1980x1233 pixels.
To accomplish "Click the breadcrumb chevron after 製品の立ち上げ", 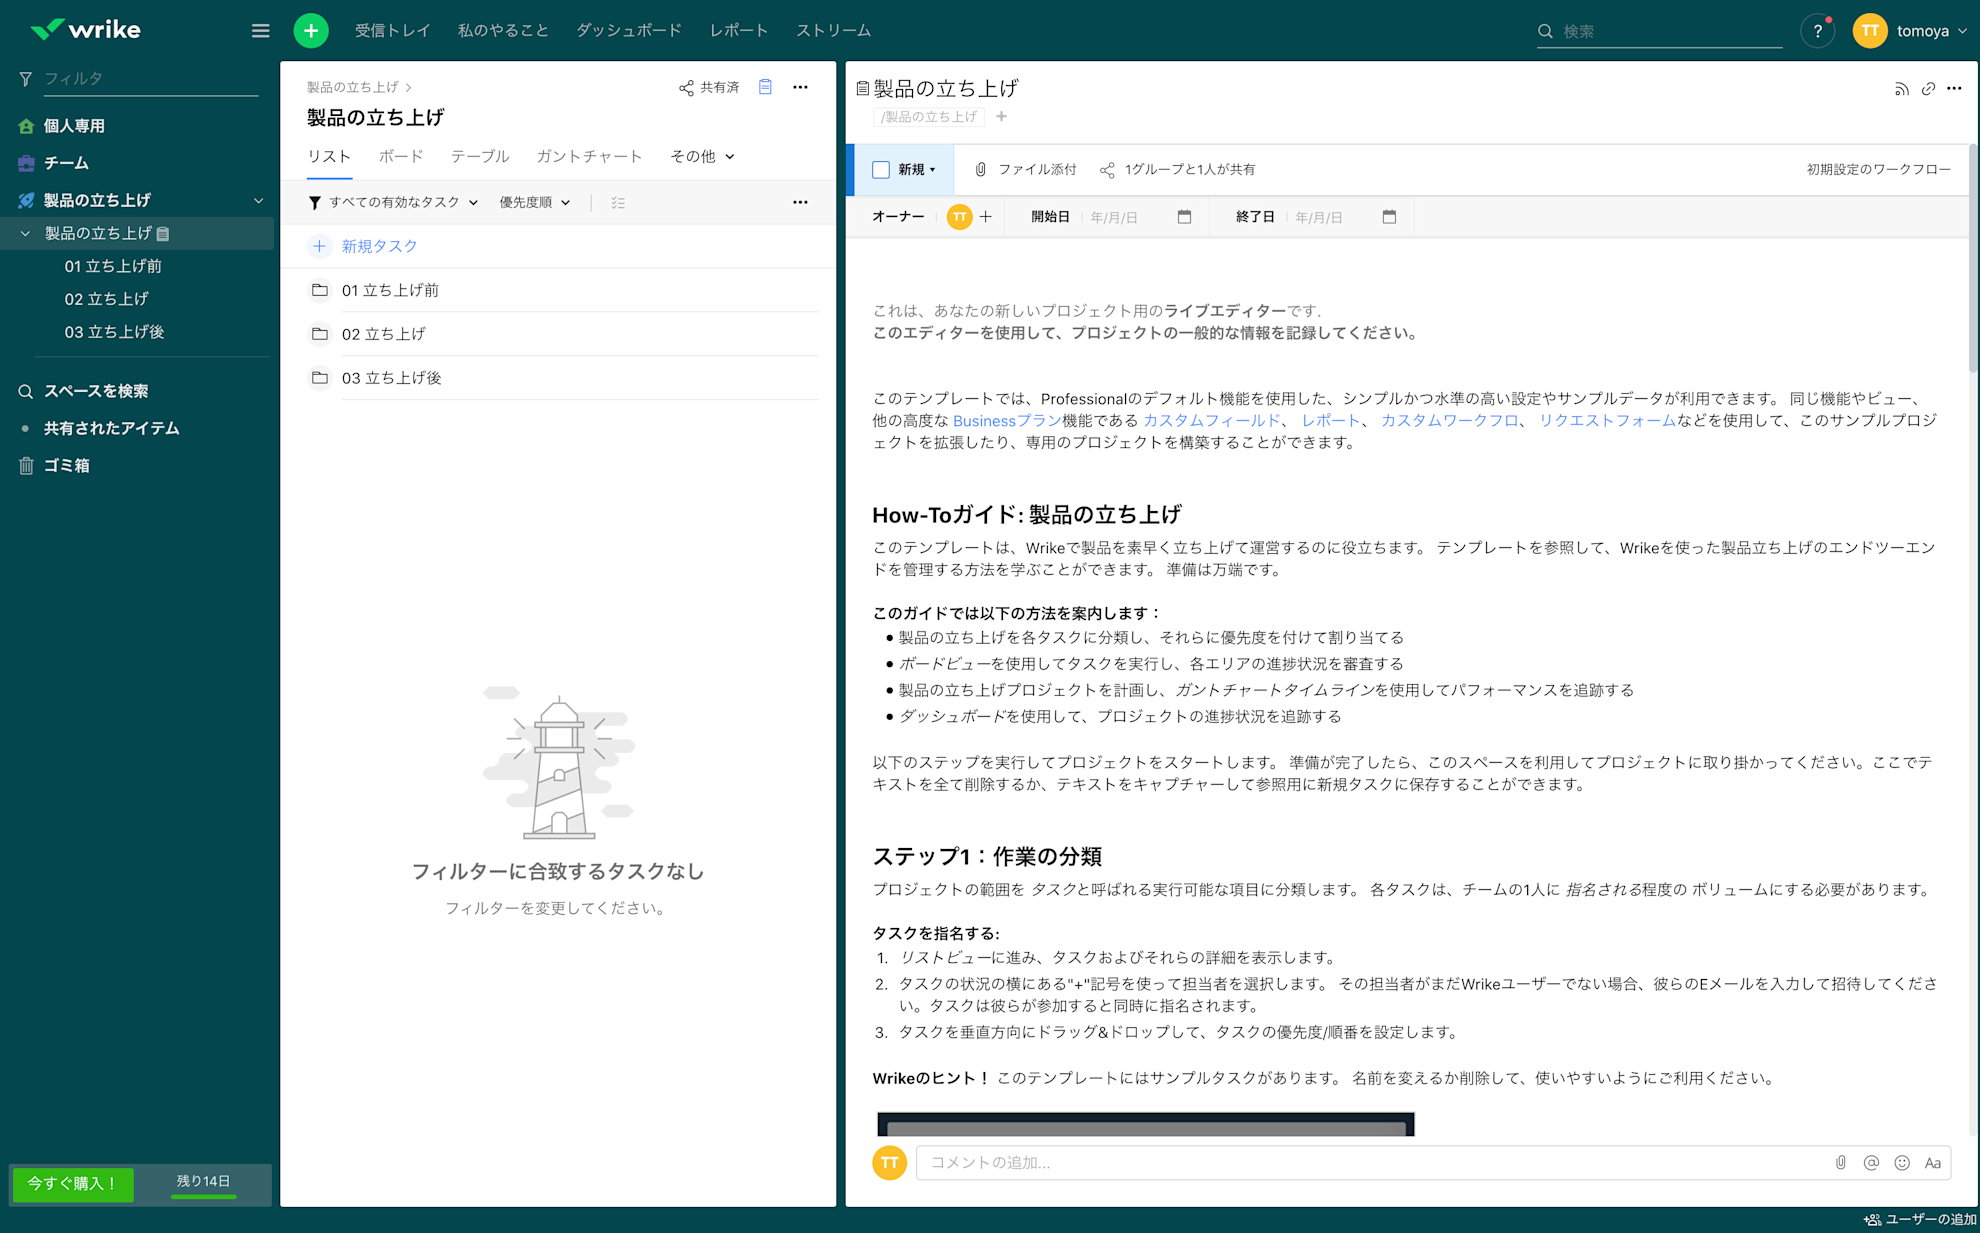I will point(408,87).
